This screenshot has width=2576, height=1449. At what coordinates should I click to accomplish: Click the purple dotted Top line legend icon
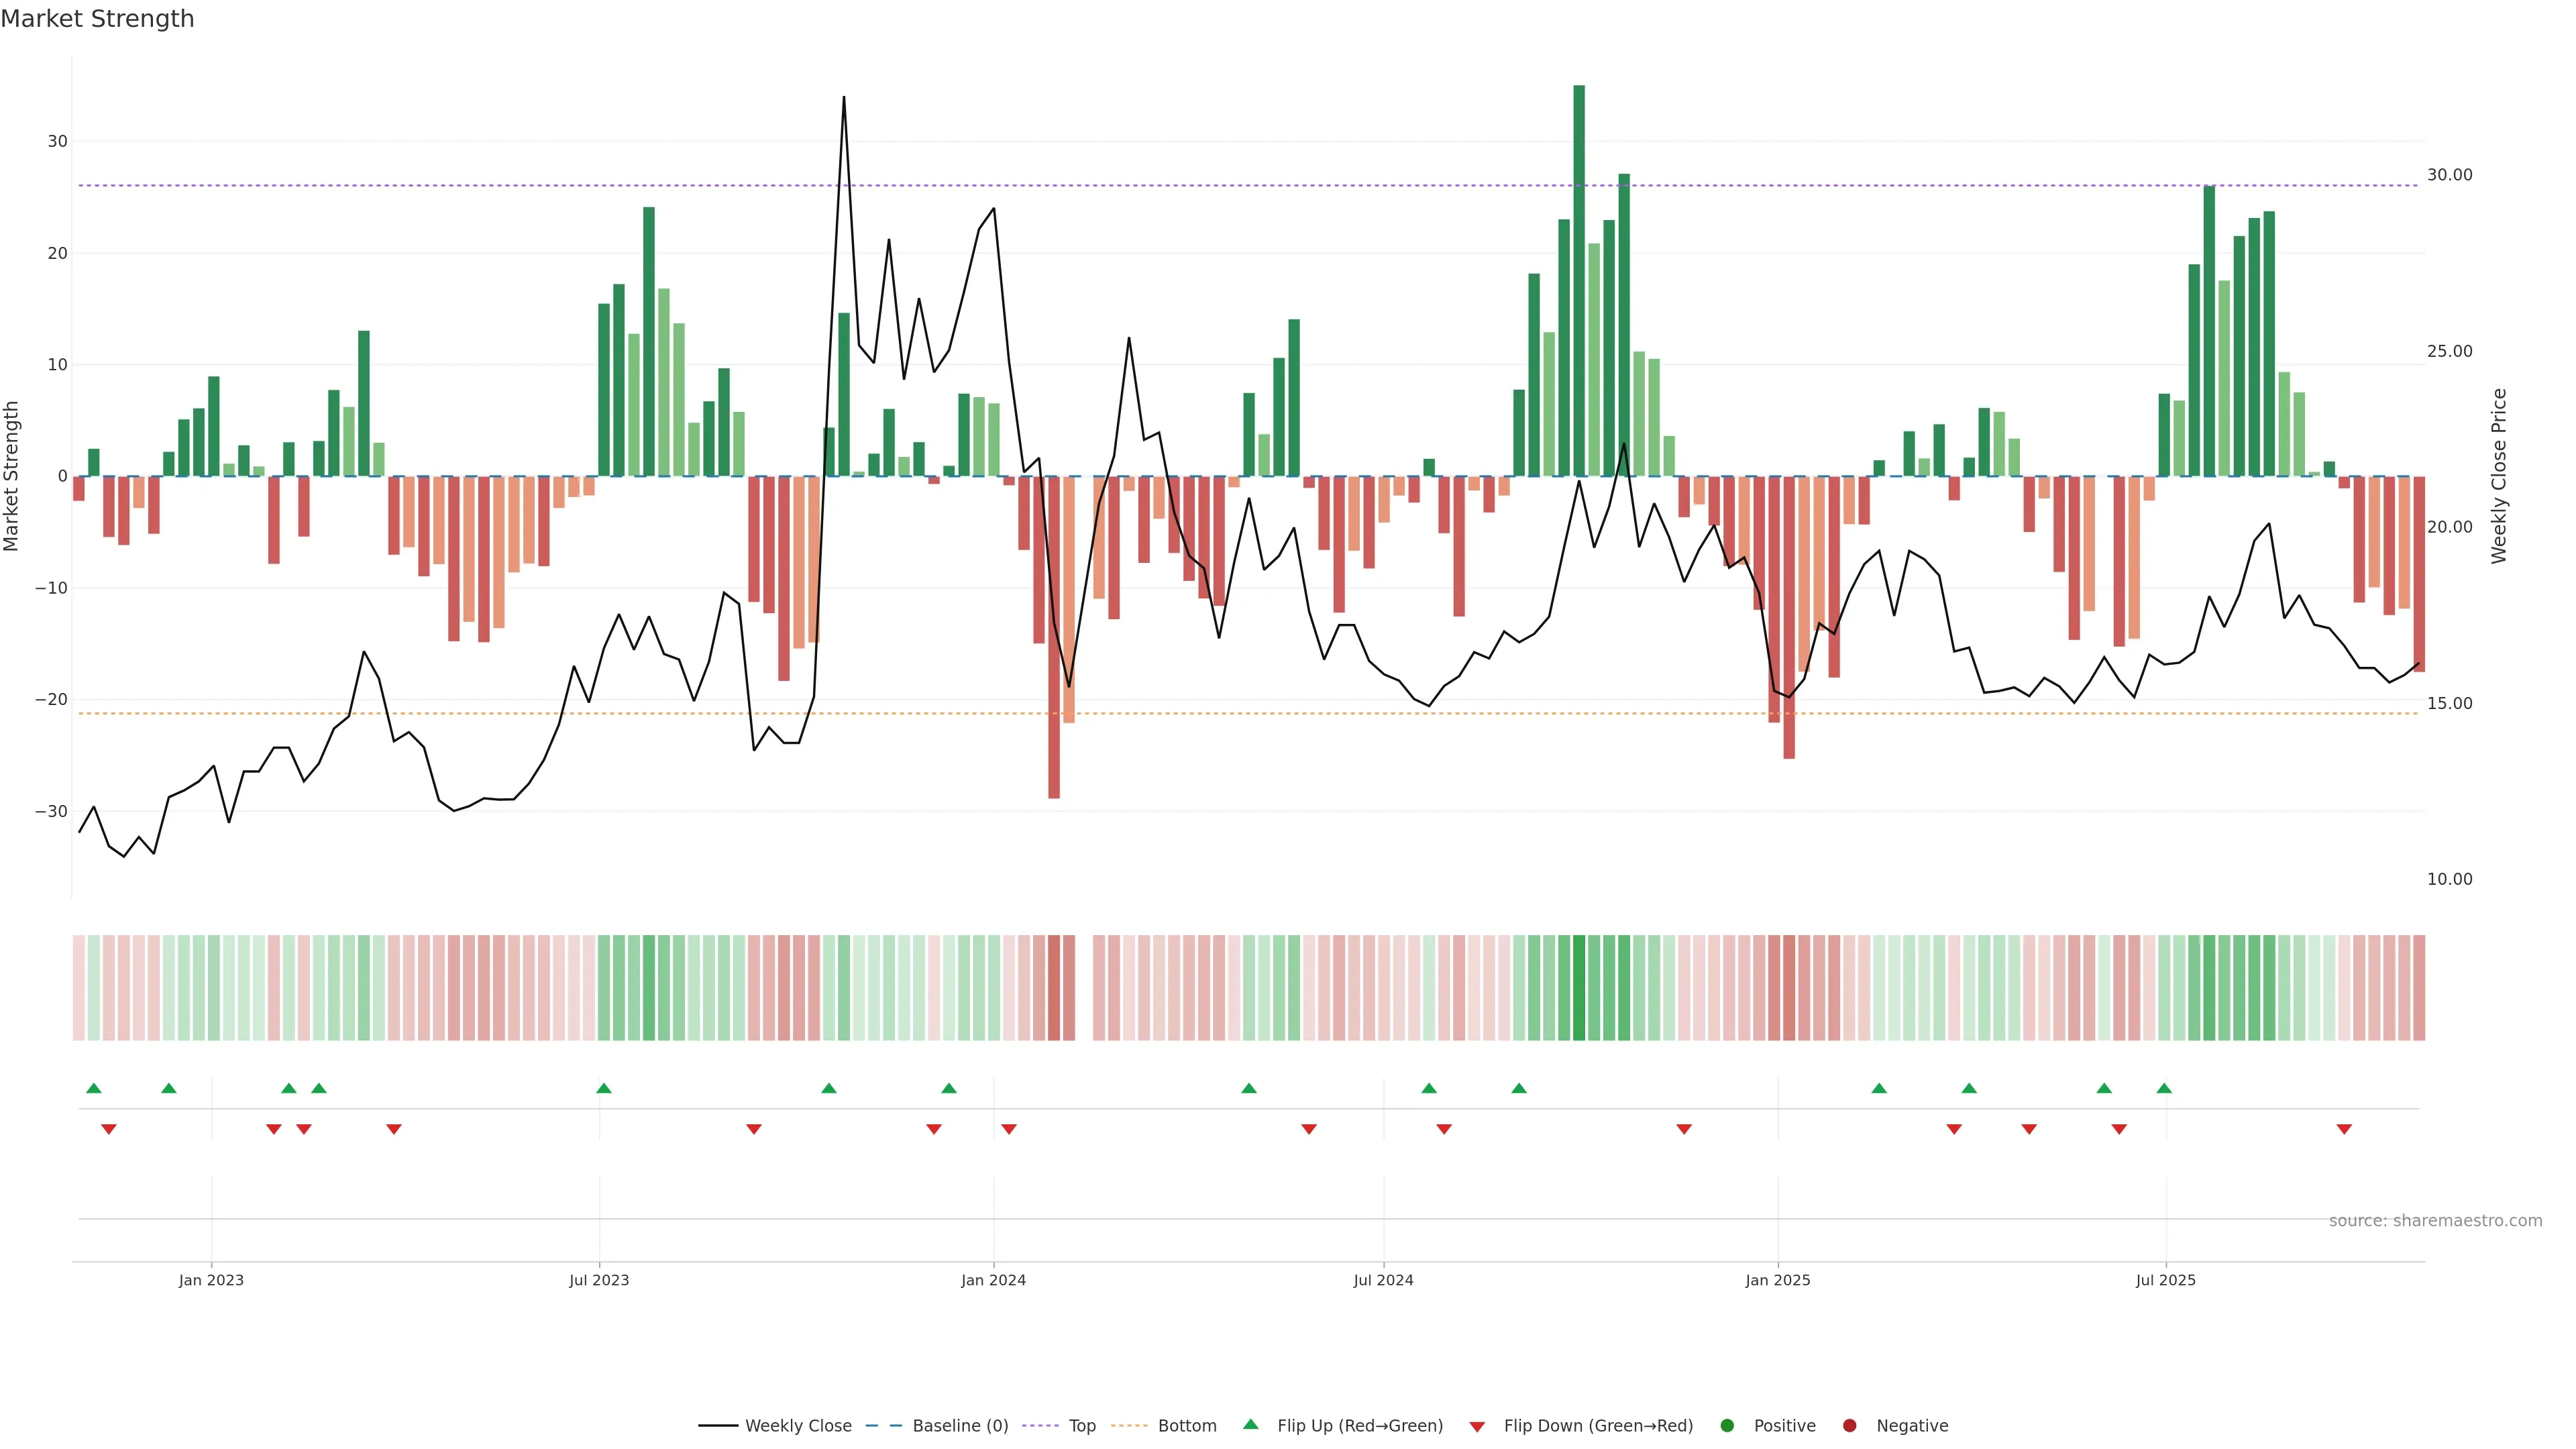tap(1041, 1426)
